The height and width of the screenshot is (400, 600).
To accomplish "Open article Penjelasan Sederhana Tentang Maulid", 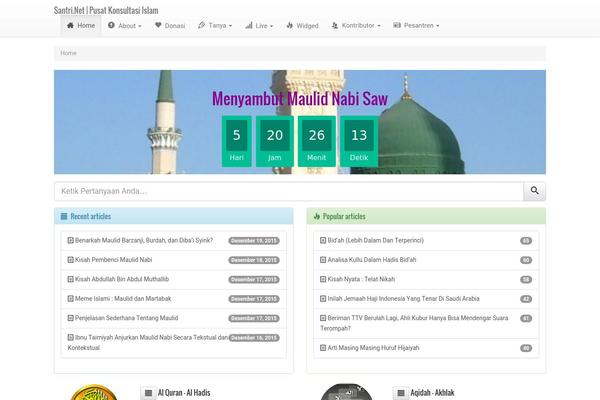I will (126, 318).
